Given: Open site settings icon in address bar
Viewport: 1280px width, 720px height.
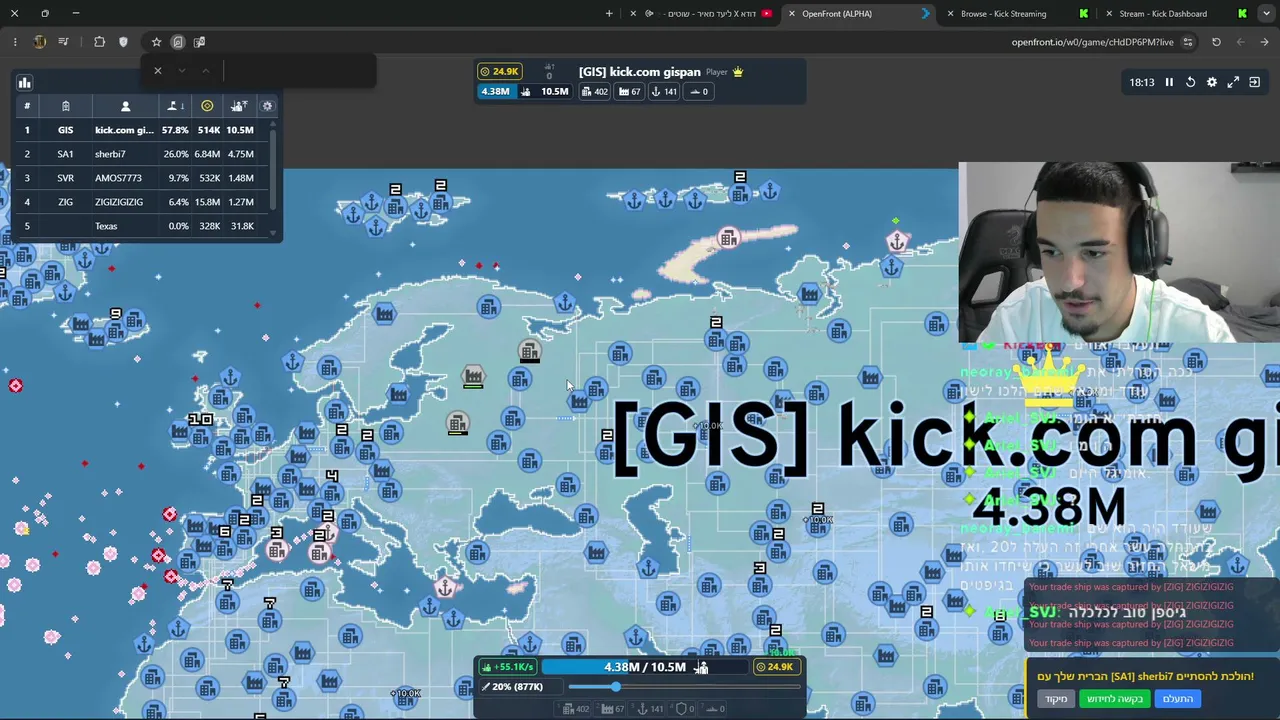Looking at the screenshot, I should click(x=1188, y=42).
